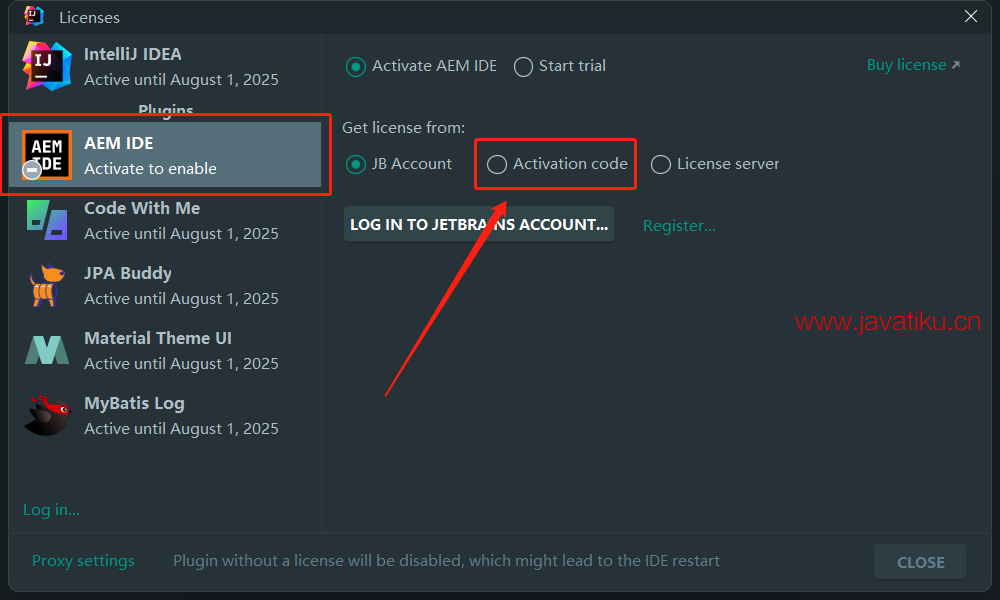Click the plugin-disabled warning message
The image size is (1000, 600).
(x=446, y=560)
